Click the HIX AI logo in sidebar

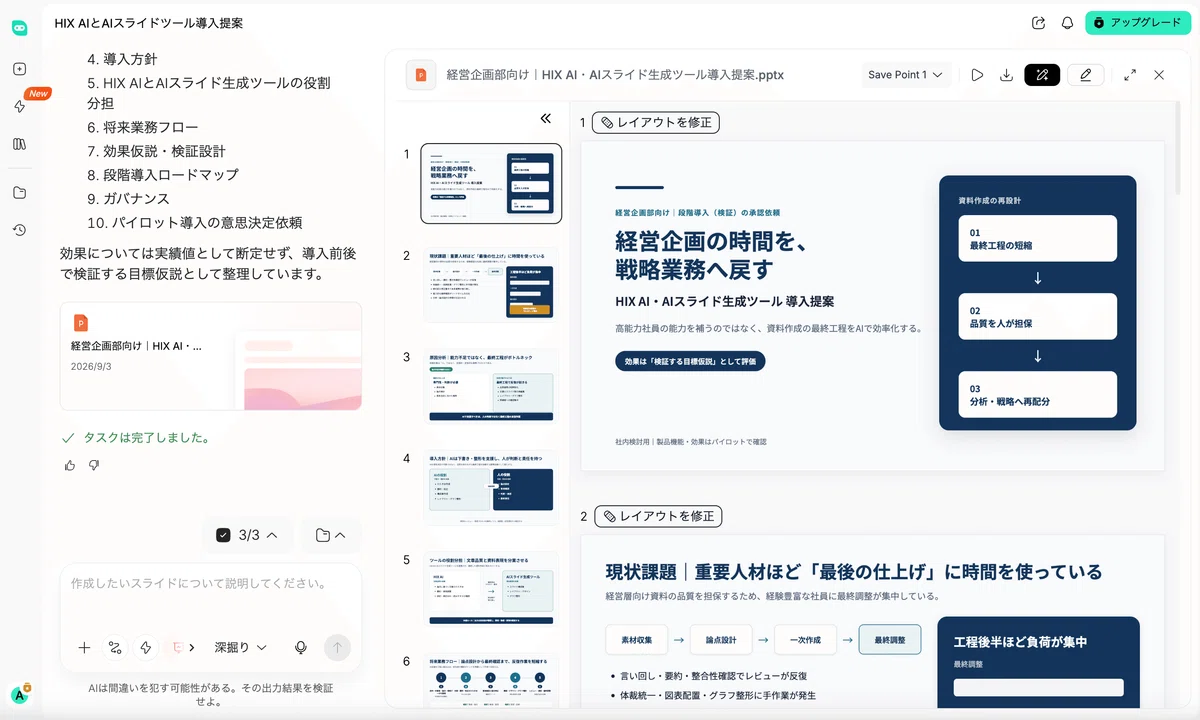[x=19, y=28]
